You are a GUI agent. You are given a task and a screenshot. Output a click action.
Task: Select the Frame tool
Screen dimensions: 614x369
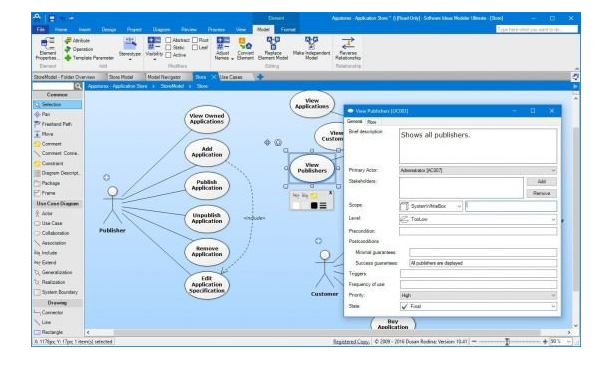58,193
